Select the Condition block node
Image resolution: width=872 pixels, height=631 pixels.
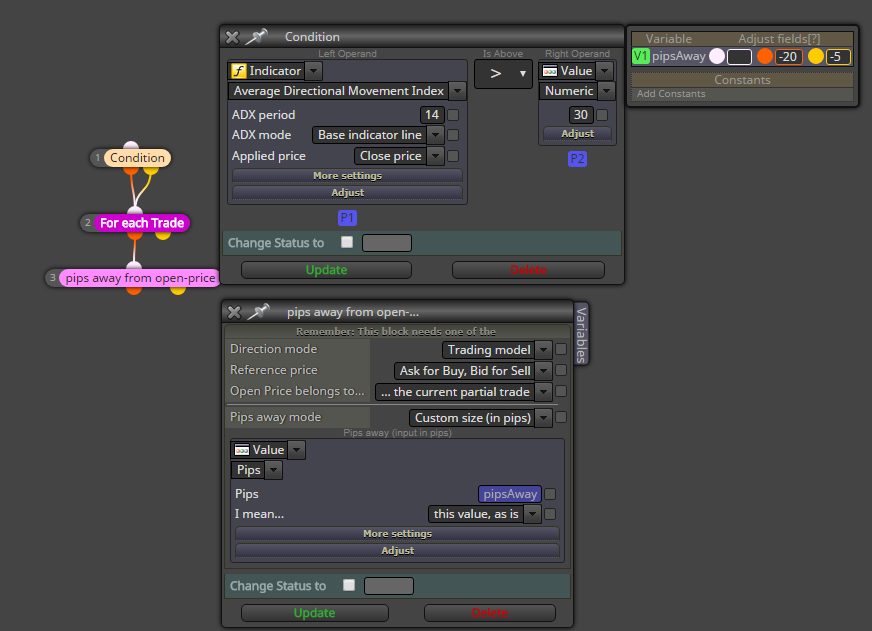[137, 158]
